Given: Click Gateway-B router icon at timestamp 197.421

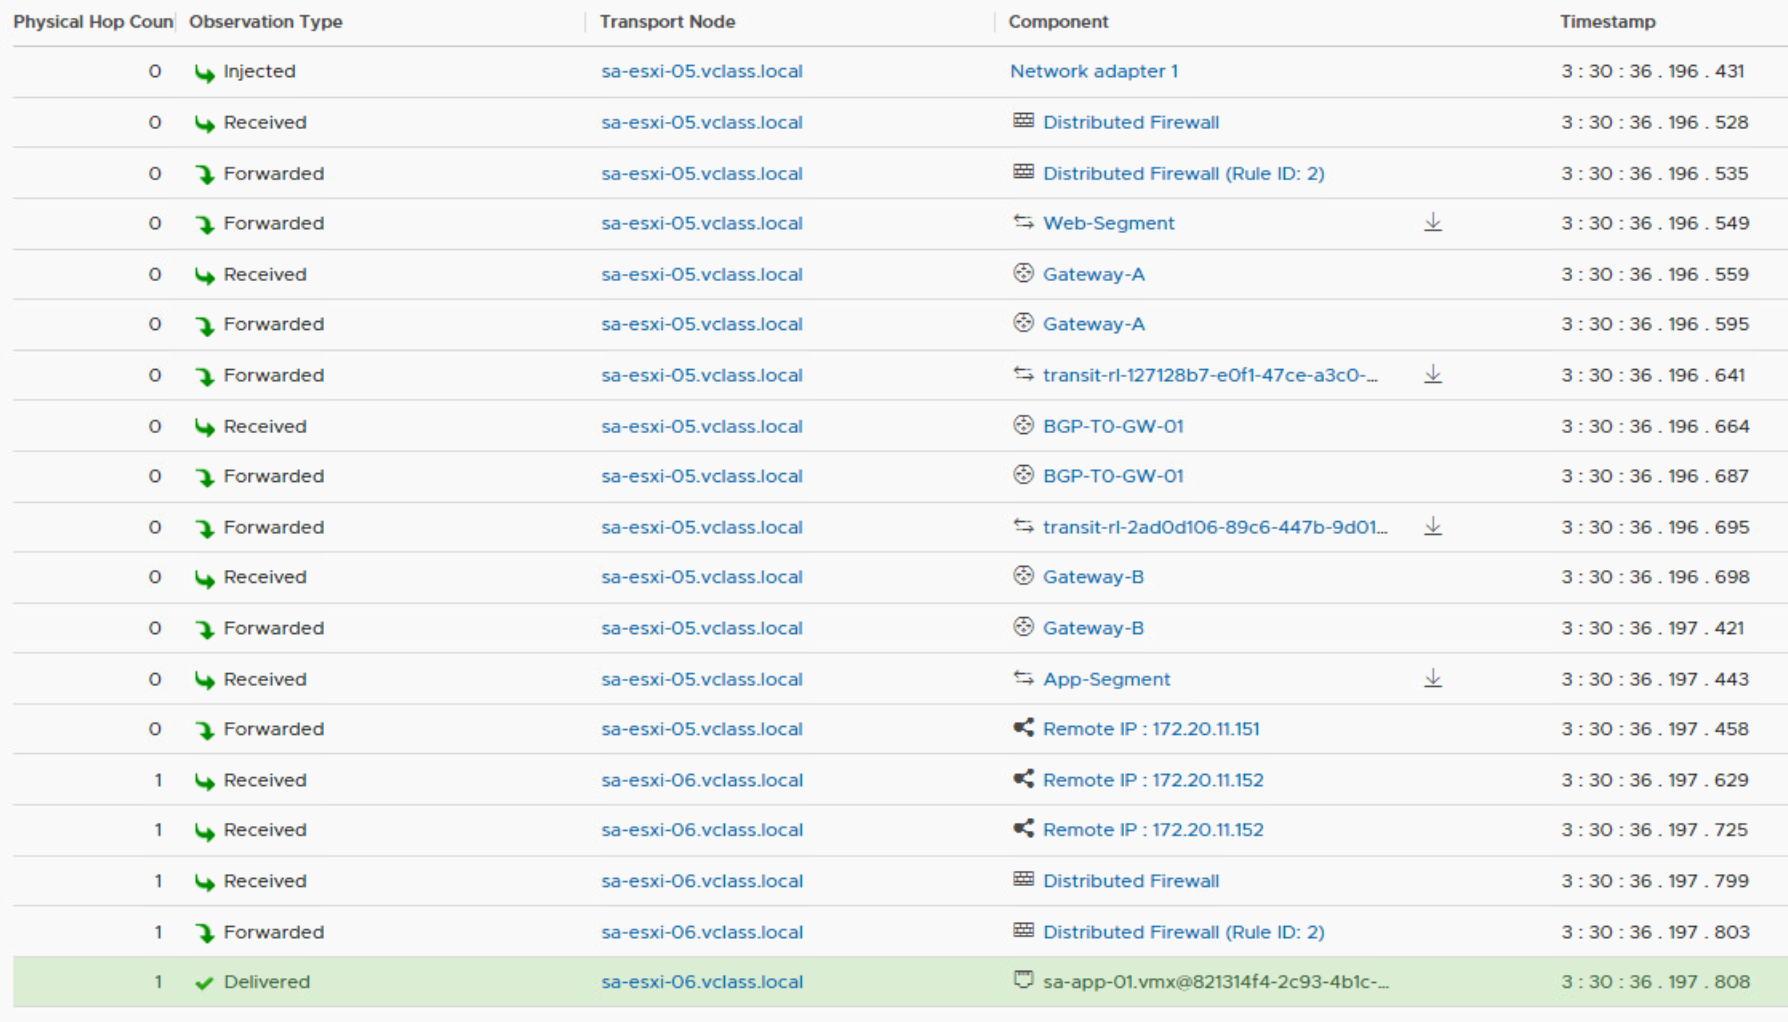Looking at the screenshot, I should tap(1023, 627).
